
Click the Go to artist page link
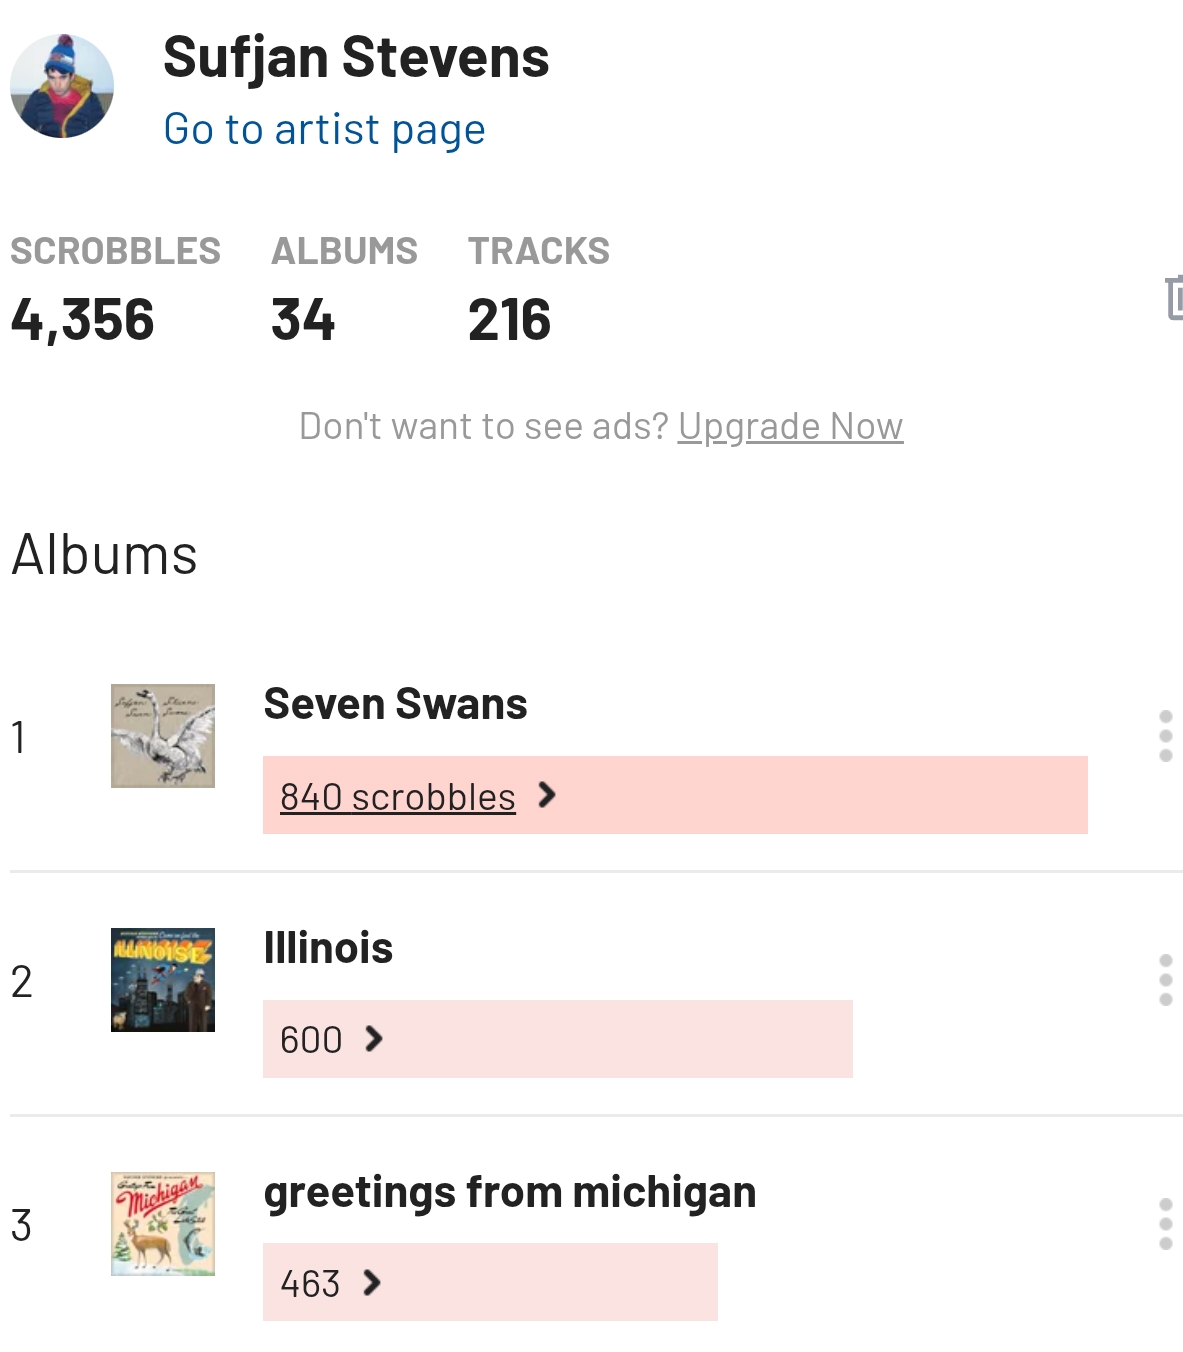click(x=324, y=130)
